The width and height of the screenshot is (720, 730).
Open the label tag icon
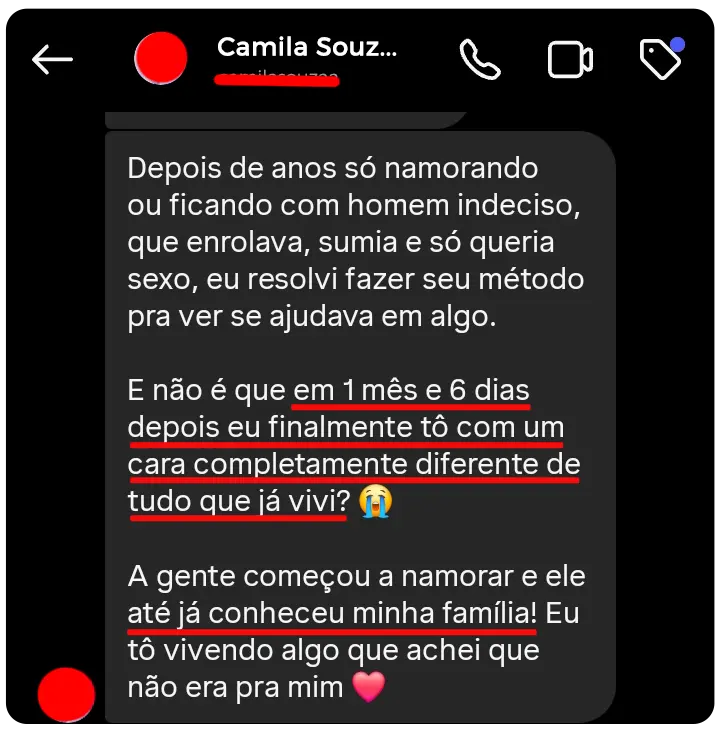pyautogui.click(x=660, y=59)
